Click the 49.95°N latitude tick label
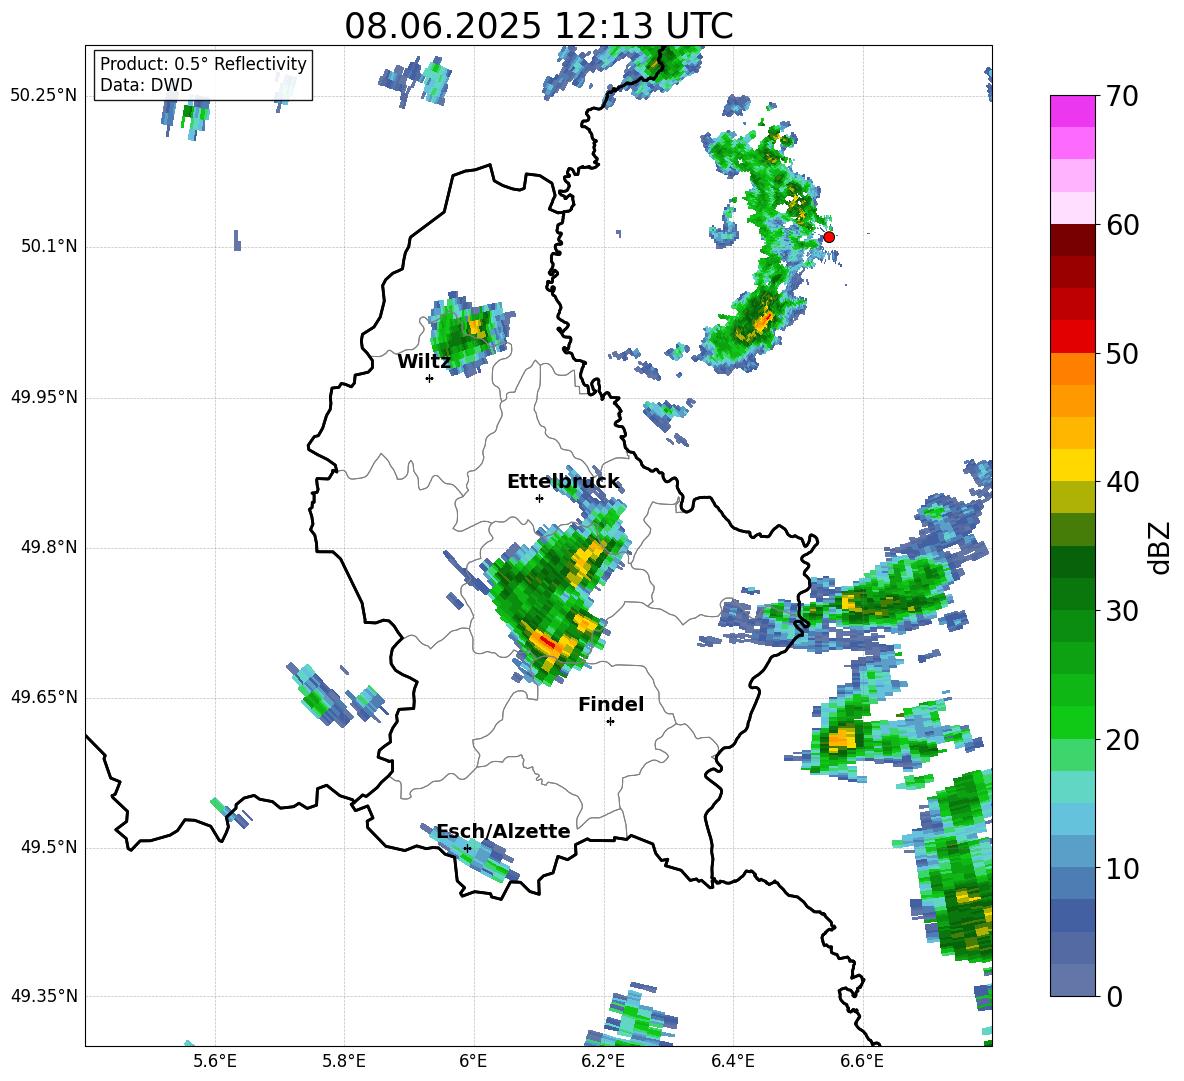 click(44, 396)
